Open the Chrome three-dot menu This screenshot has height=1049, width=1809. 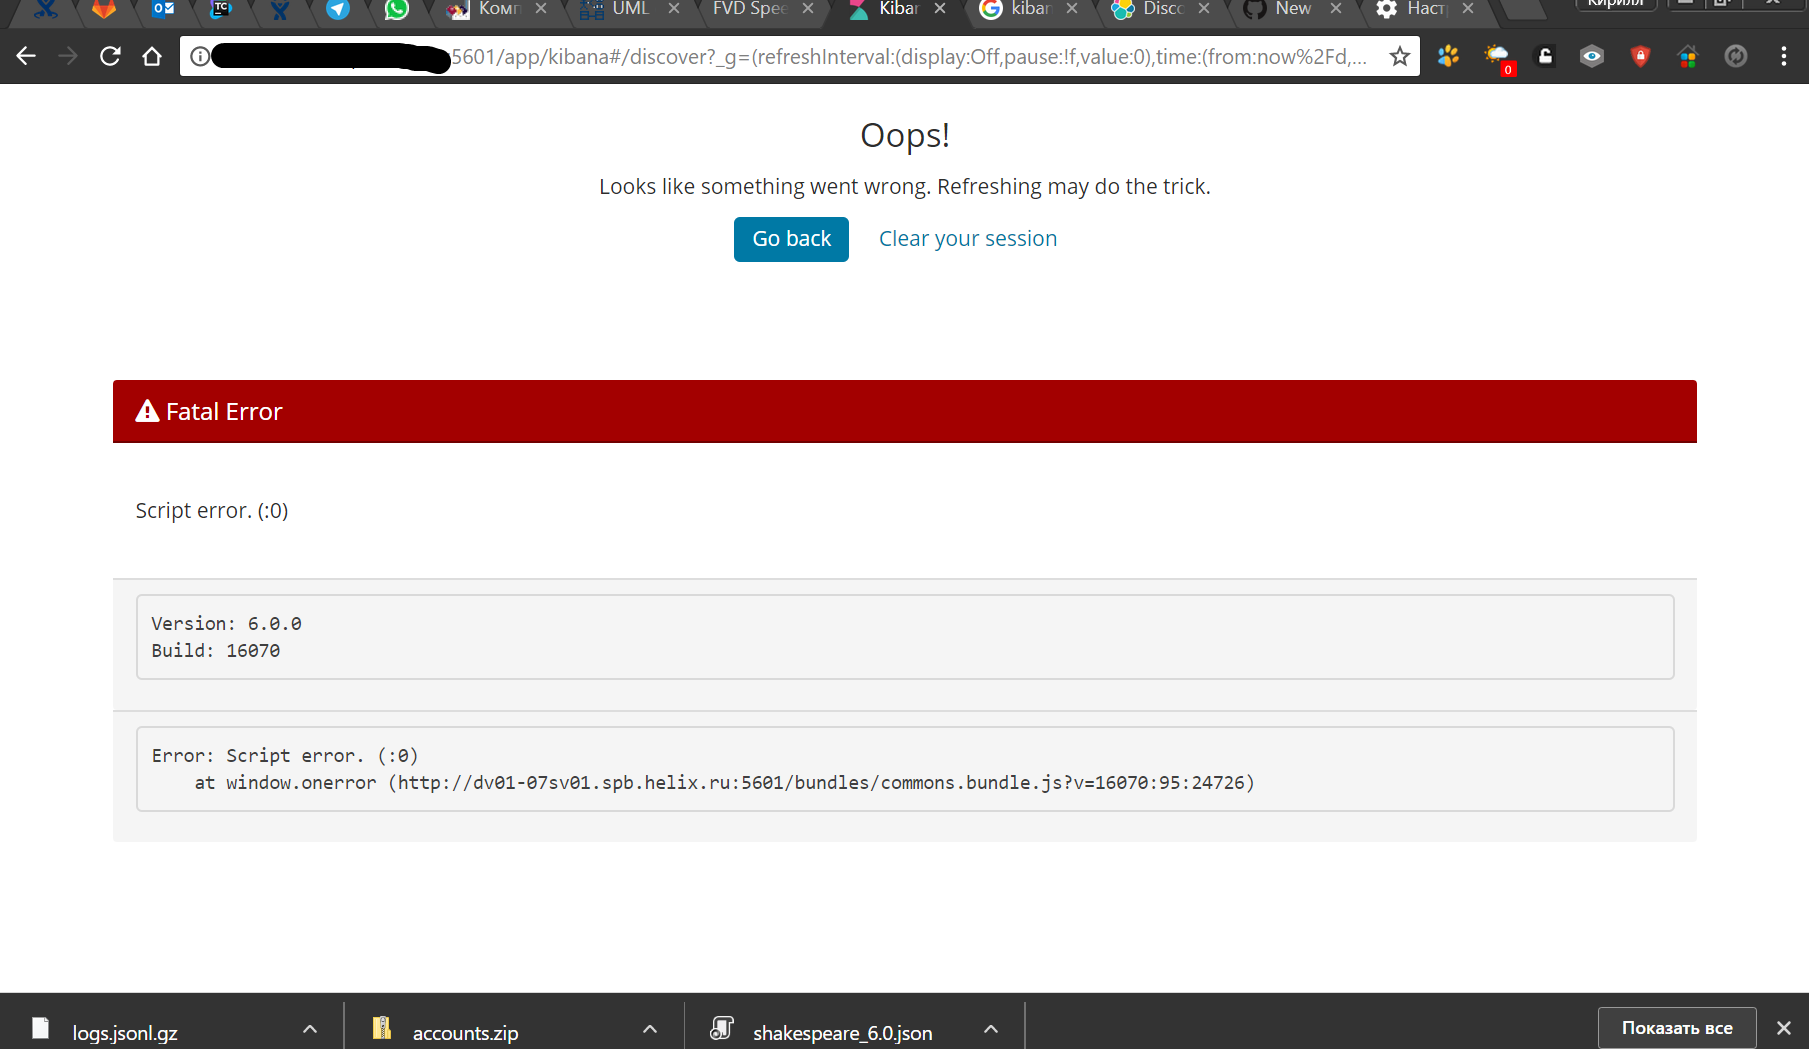click(x=1784, y=57)
